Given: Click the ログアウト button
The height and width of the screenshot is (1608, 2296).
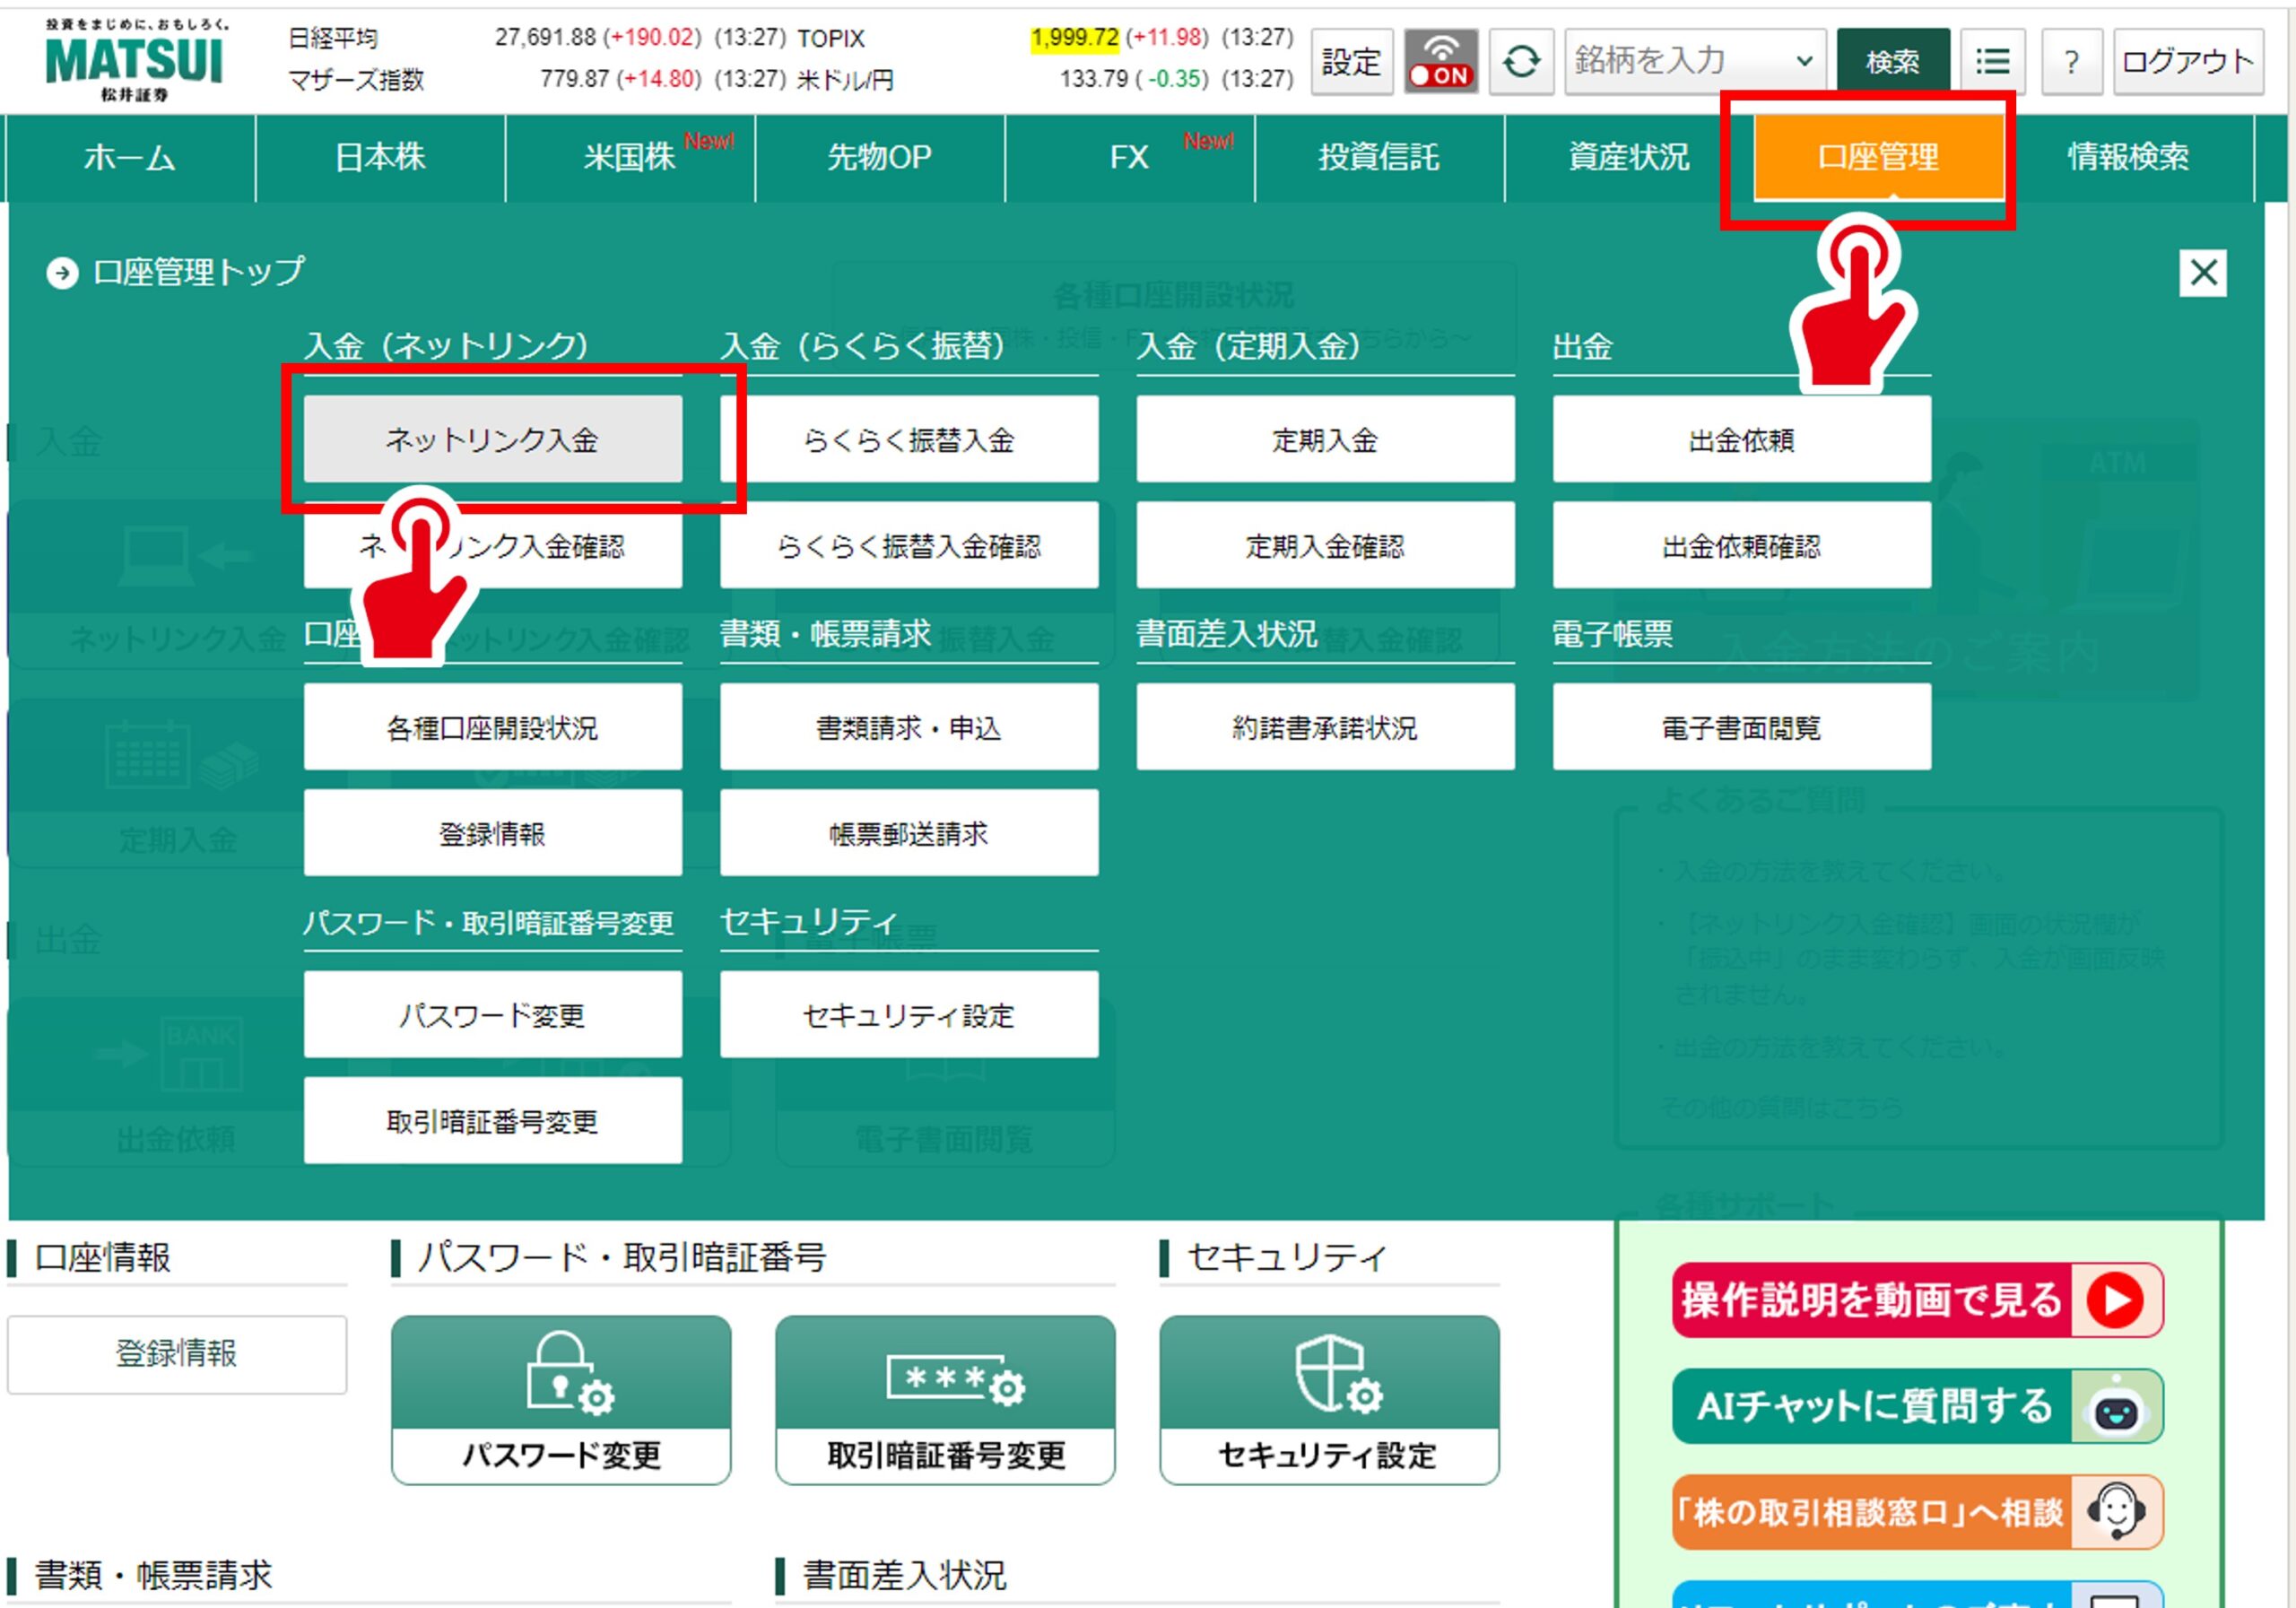Looking at the screenshot, I should pyautogui.click(x=2188, y=61).
